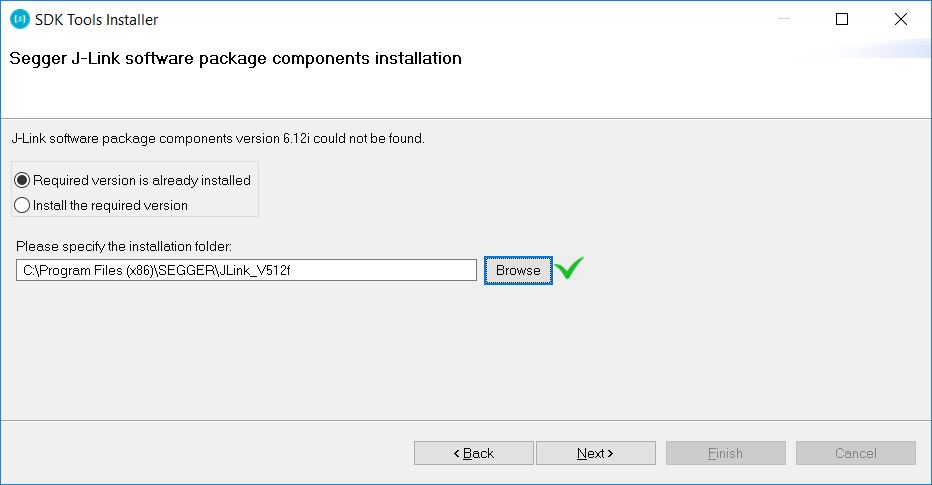Image resolution: width=932 pixels, height=485 pixels.
Task: Proceed with the Next button
Action: 596,453
